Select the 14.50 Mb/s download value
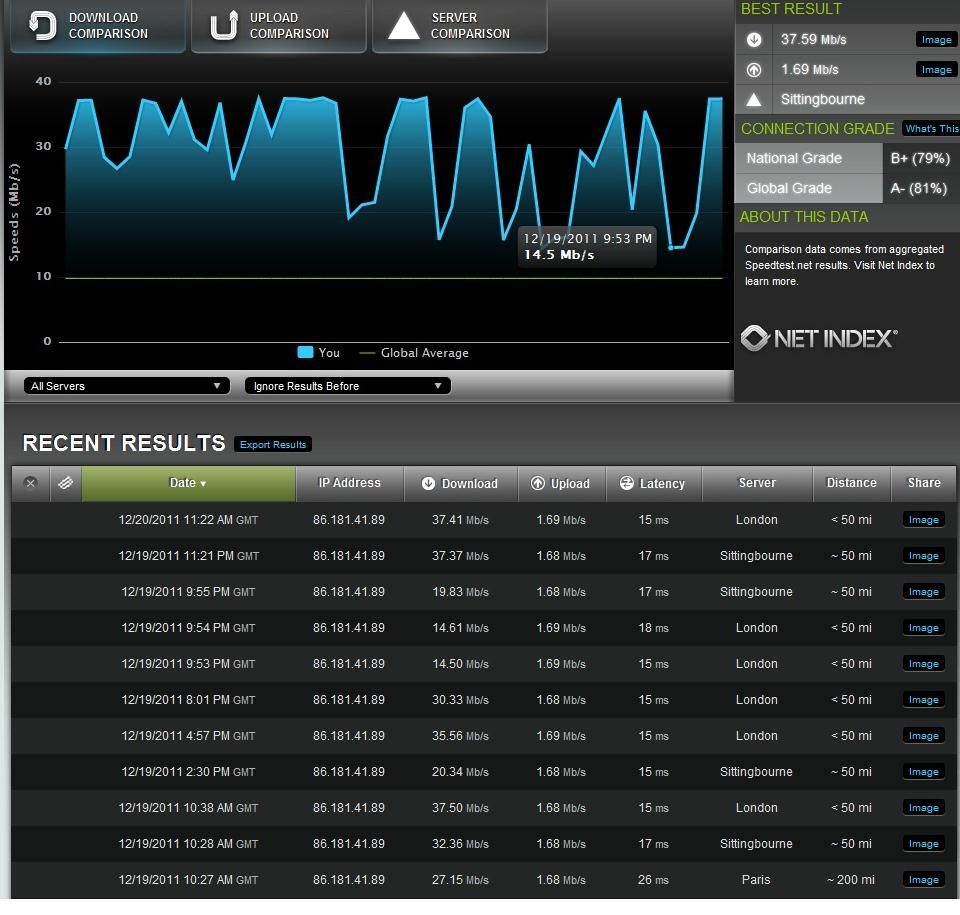This screenshot has height=915, width=960. point(460,664)
